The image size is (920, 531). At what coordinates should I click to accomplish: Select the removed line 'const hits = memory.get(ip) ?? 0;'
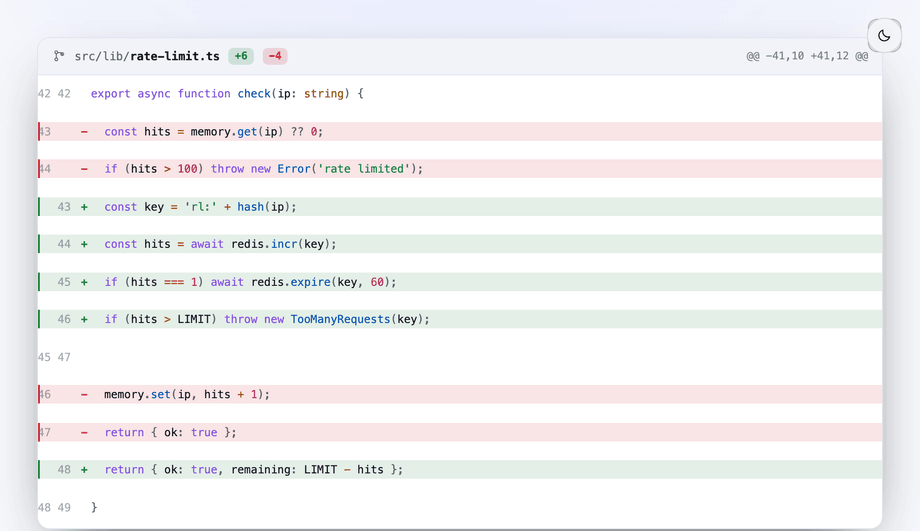point(460,131)
